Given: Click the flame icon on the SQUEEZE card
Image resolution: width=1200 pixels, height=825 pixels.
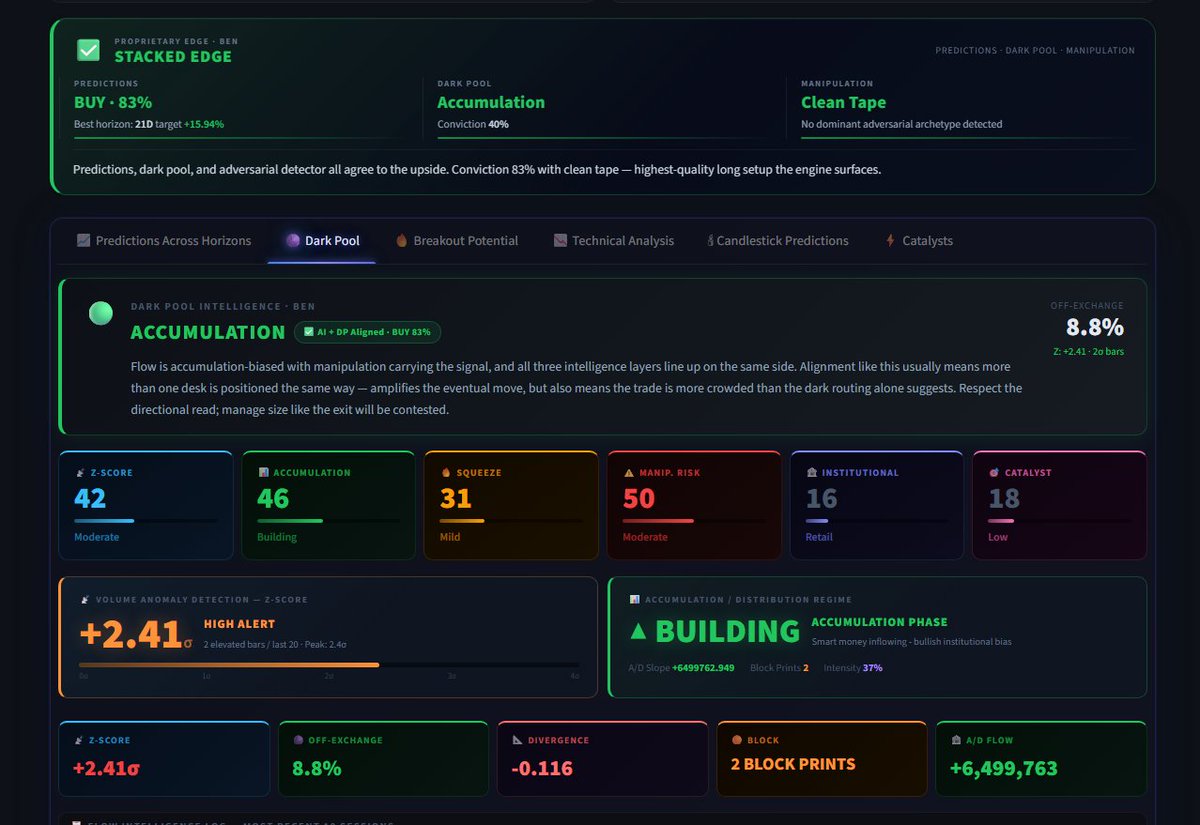Looking at the screenshot, I should tap(446, 473).
